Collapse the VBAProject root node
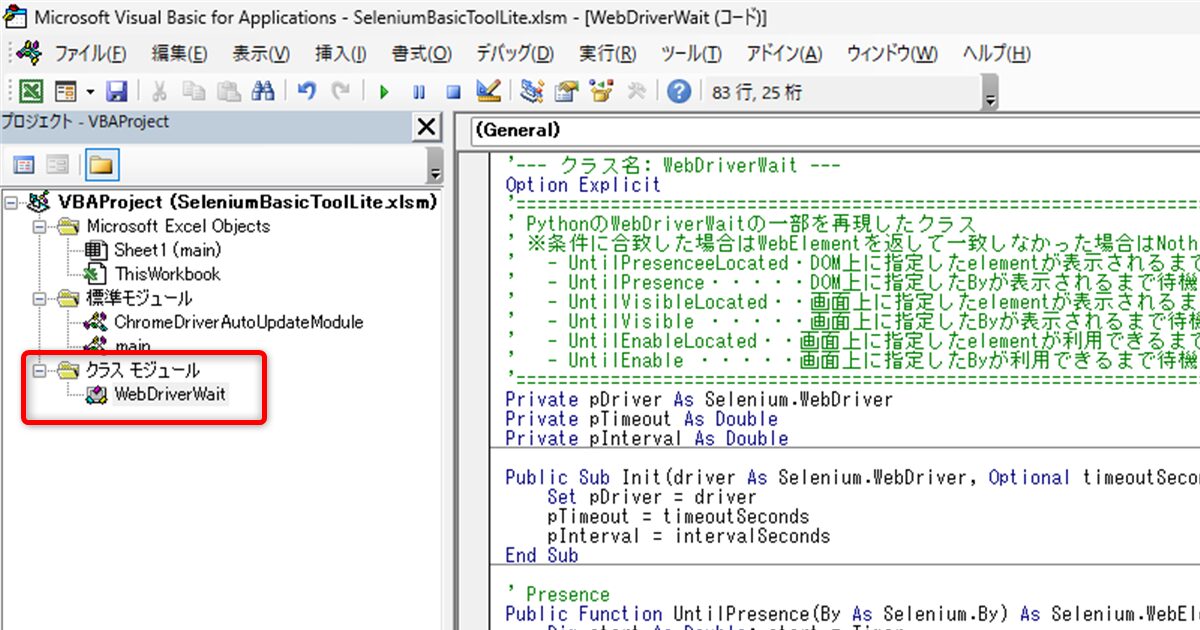 point(12,202)
